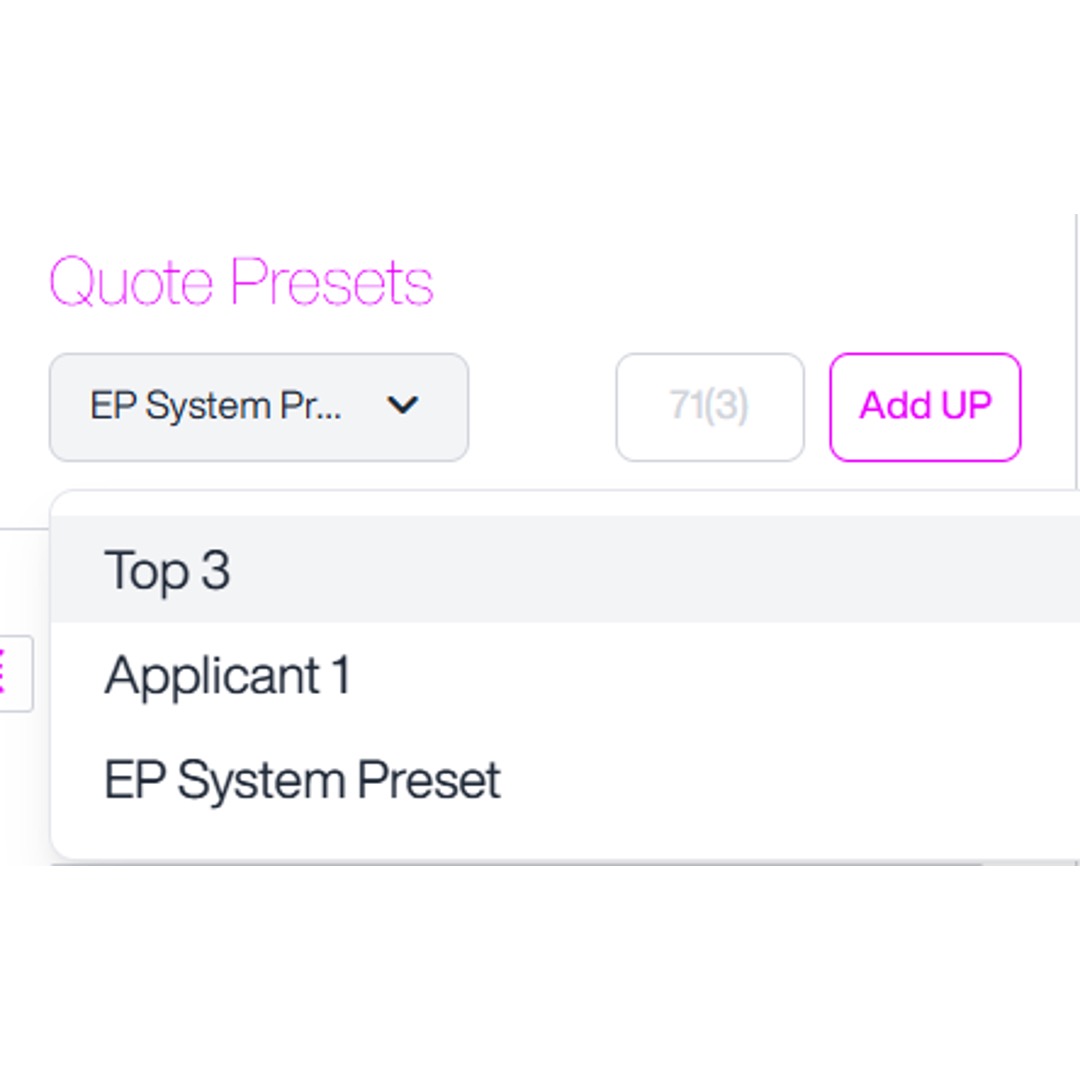Choose the Applicant 1 preset option
The image size is (1080, 1080).
pyautogui.click(x=228, y=676)
